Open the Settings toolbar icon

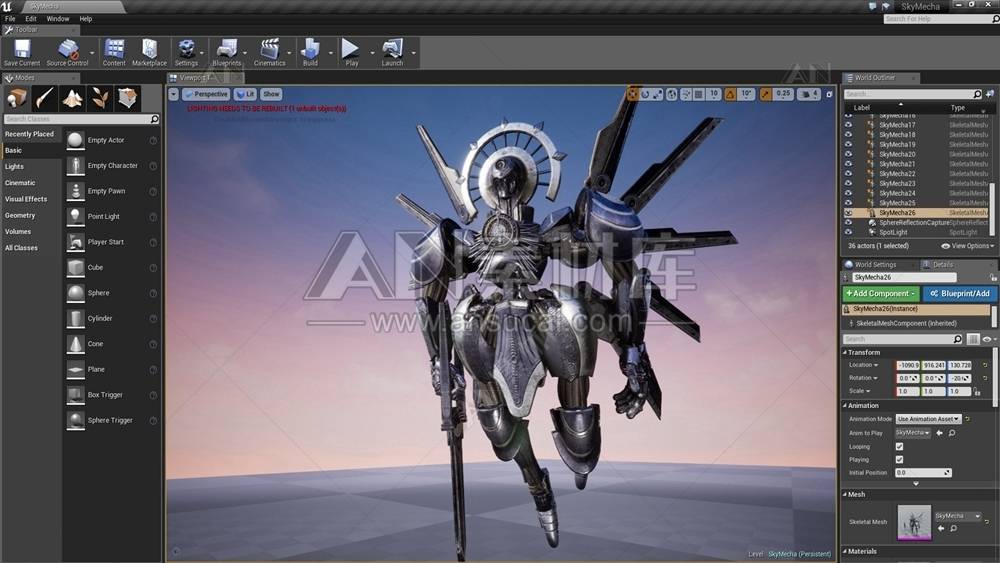[186, 52]
